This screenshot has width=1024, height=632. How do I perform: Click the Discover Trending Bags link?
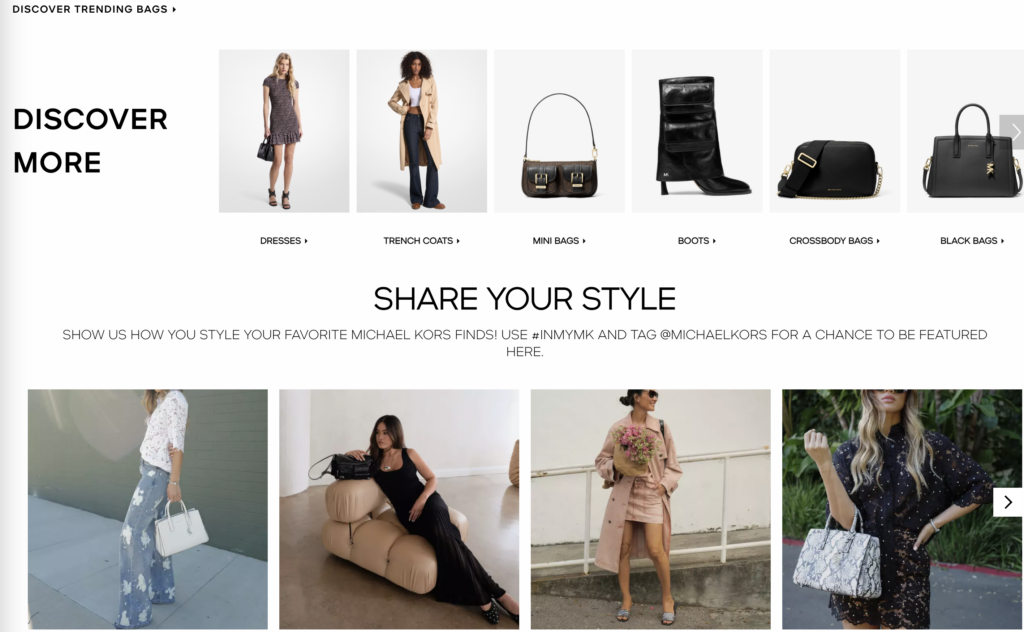pos(94,9)
